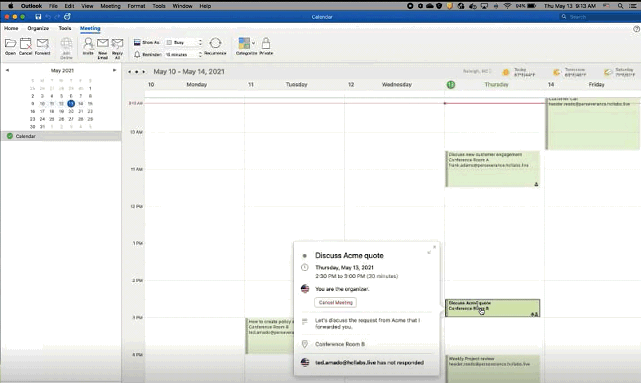Viewport: 641px width, 383px height.
Task: Click the Thursday column header
Action: point(496,85)
